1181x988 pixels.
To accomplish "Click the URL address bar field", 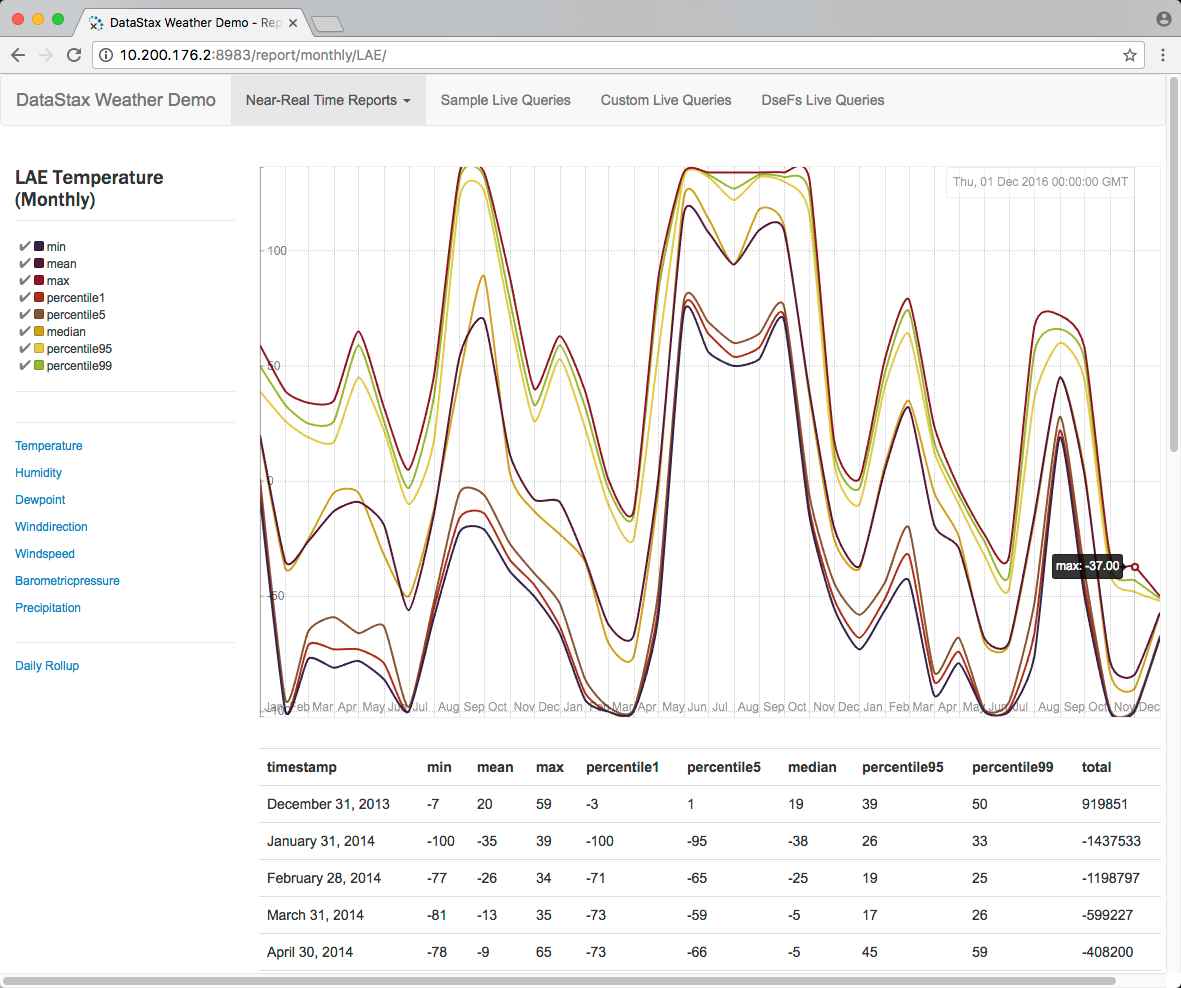I will (600, 56).
